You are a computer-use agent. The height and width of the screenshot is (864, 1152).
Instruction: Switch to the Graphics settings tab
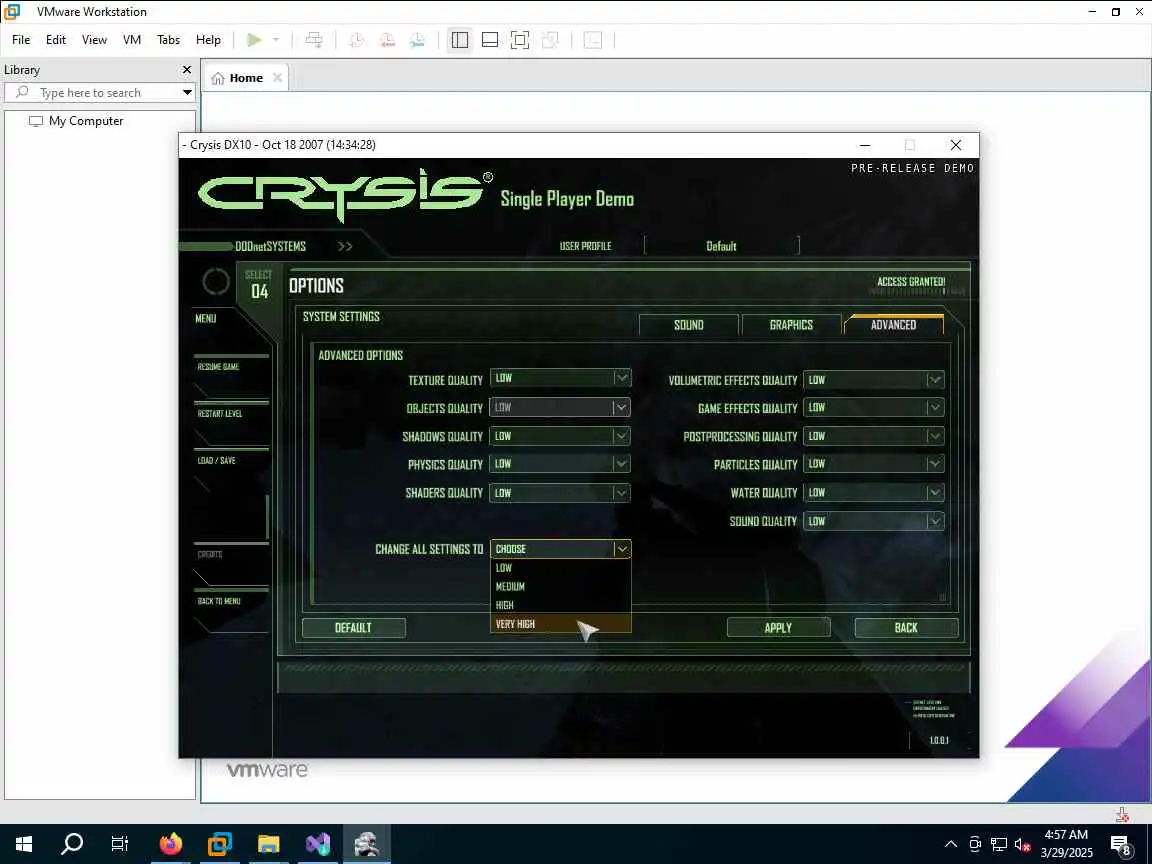pyautogui.click(x=791, y=325)
